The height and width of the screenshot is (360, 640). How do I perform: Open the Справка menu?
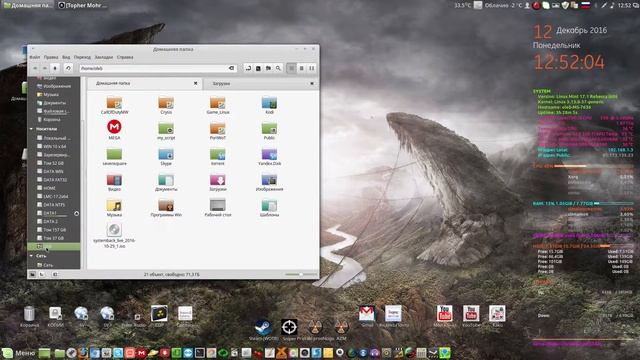(x=125, y=57)
